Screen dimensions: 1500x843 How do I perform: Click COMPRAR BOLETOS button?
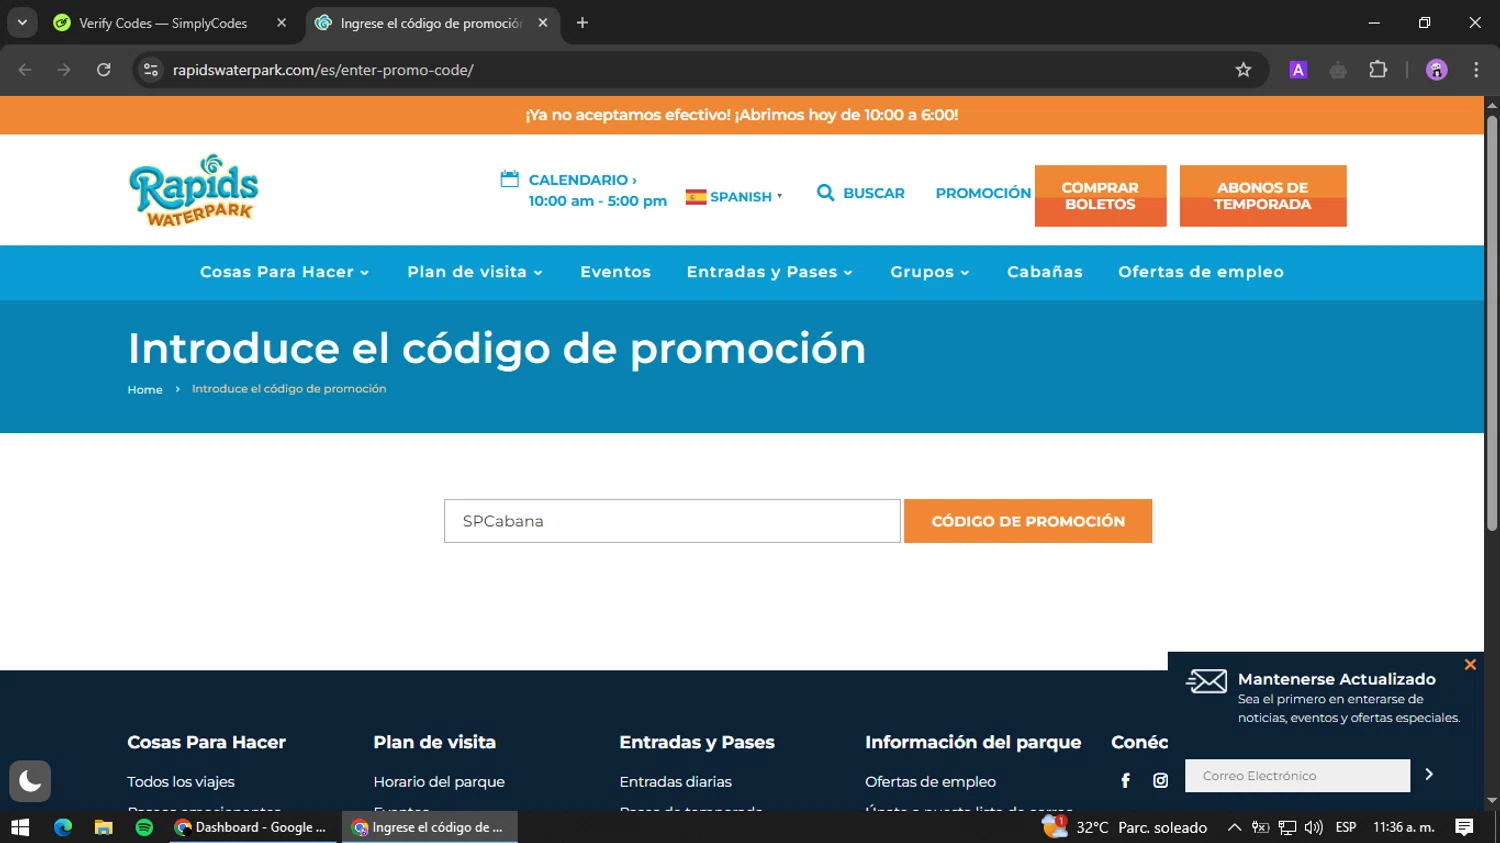(1100, 196)
